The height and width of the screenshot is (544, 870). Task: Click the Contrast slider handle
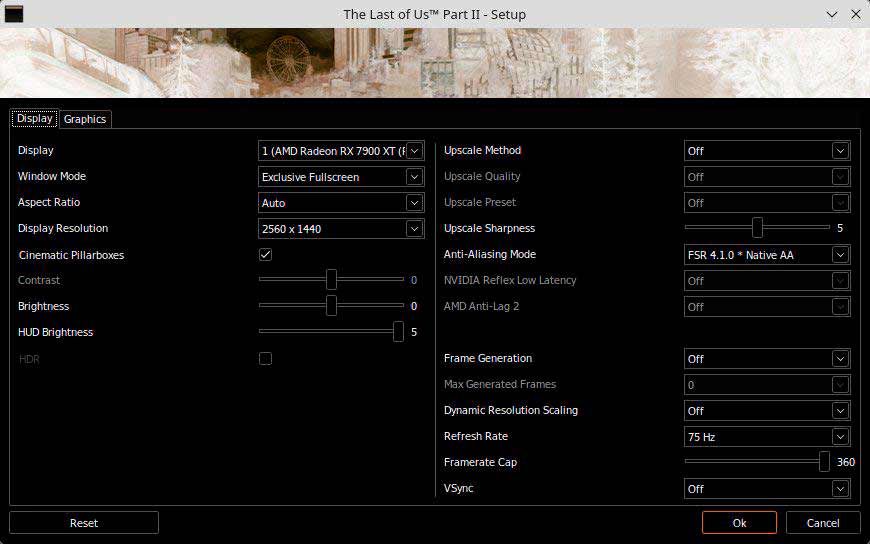tap(331, 280)
